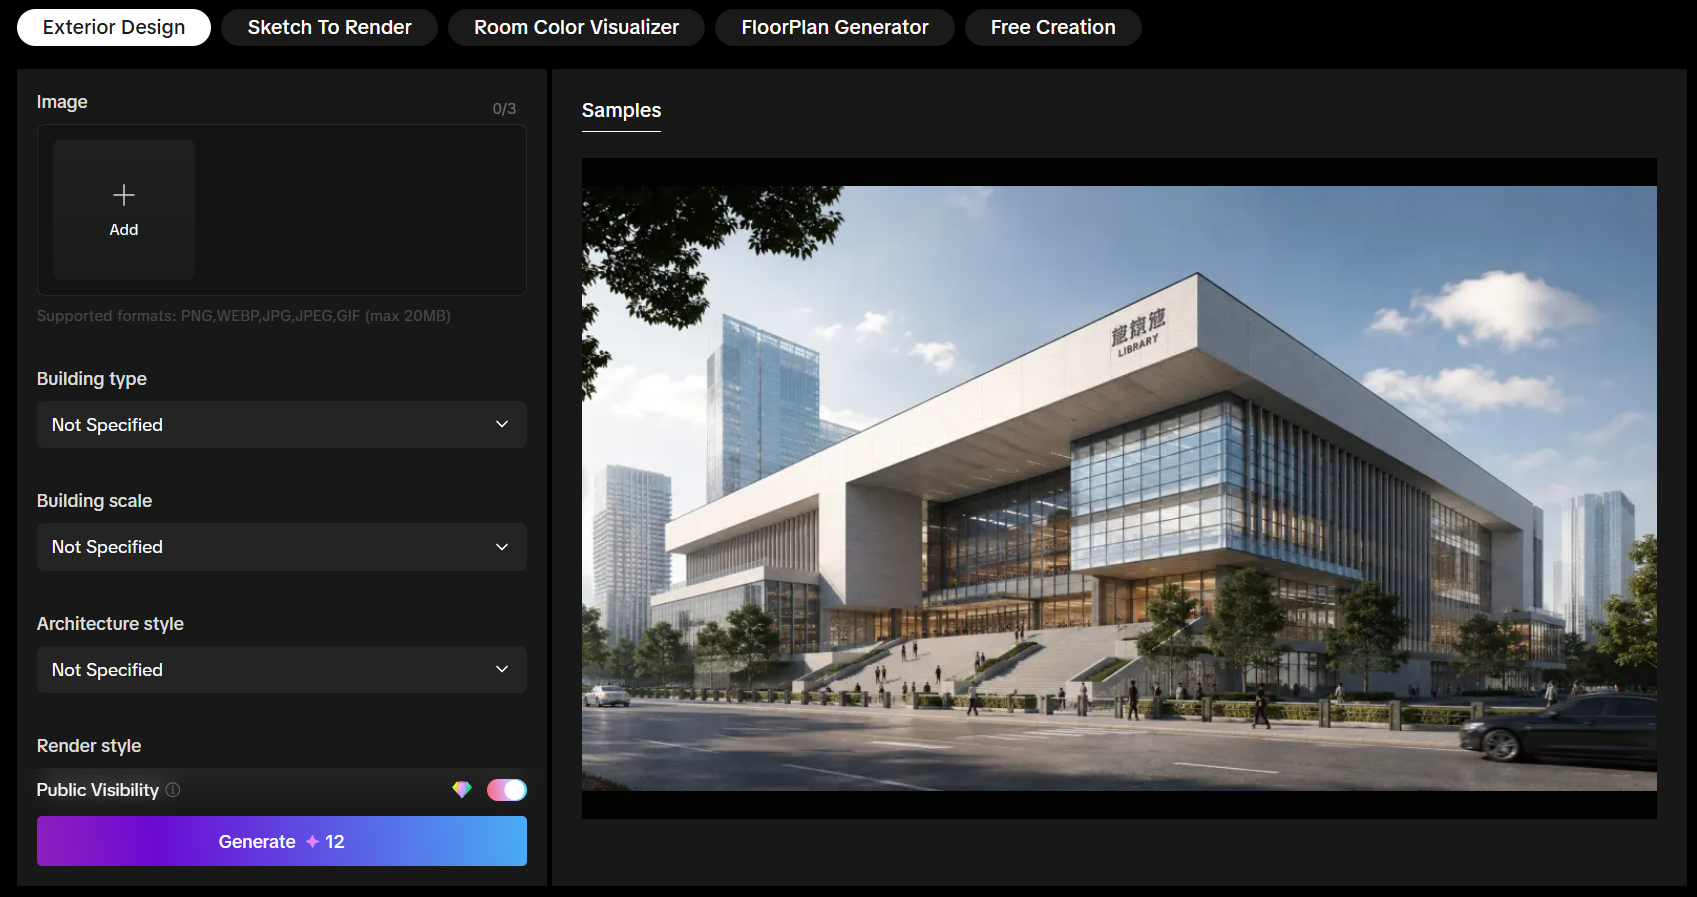This screenshot has height=897, width=1697.
Task: Click the Public Visibility label
Action: click(98, 790)
